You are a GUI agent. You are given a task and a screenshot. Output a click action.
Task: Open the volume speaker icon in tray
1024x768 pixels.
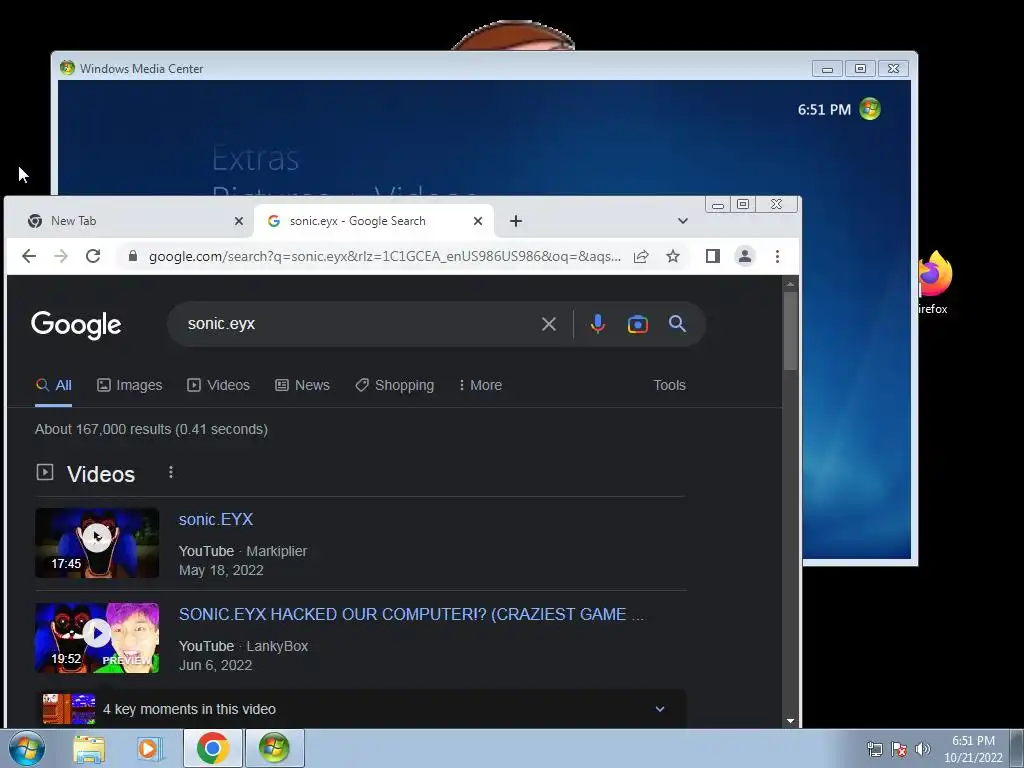[923, 749]
